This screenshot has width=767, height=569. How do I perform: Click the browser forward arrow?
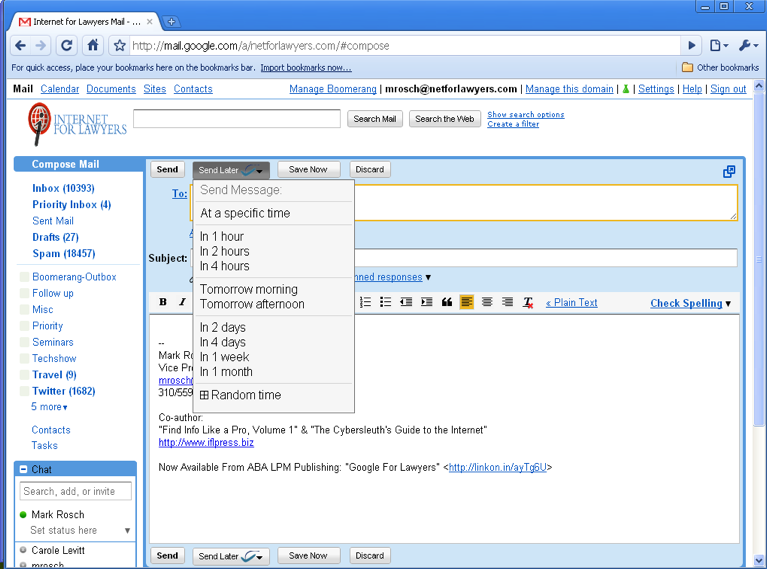pyautogui.click(x=41, y=46)
